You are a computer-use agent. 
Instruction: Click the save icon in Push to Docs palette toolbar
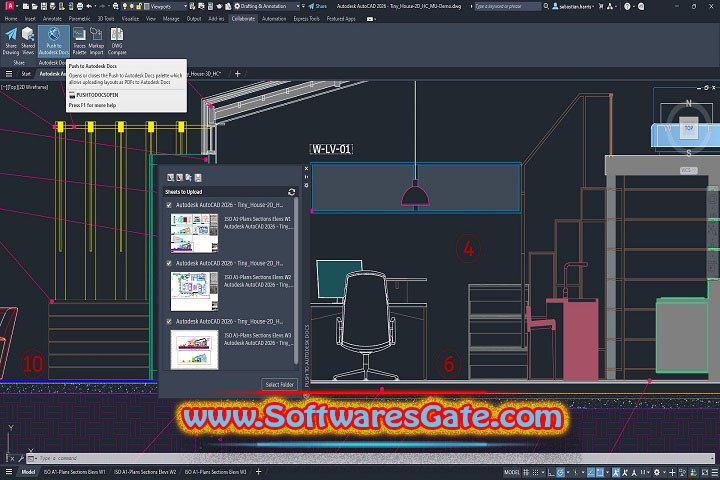(x=198, y=178)
